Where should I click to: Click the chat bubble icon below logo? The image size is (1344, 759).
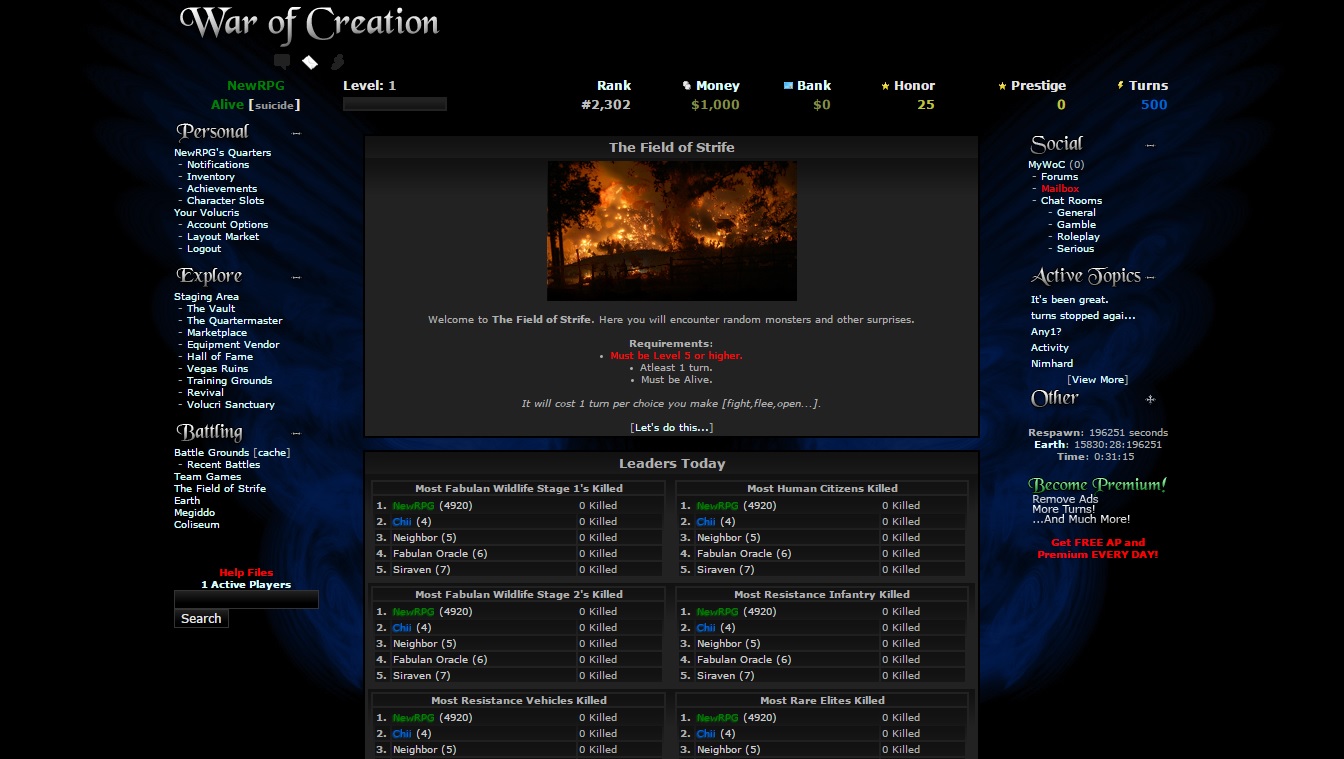282,62
